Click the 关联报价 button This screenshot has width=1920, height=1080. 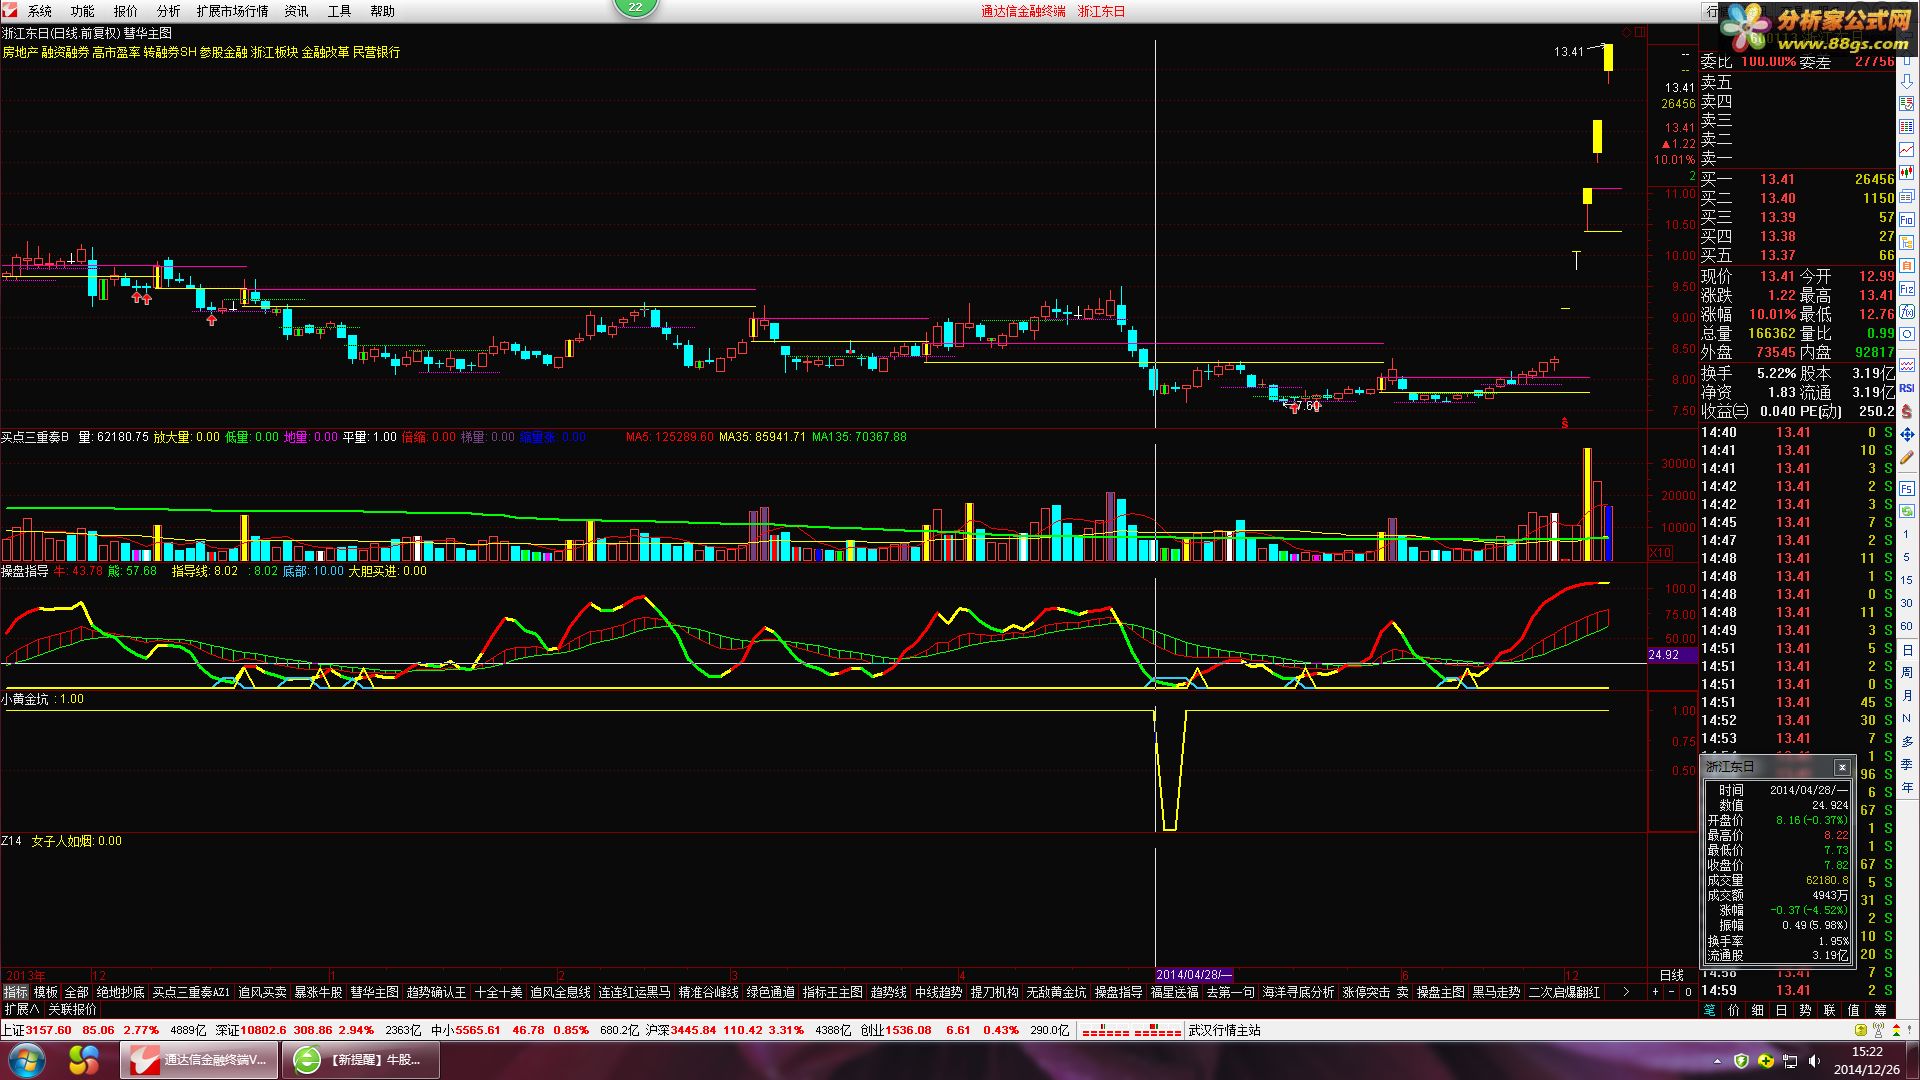(72, 1010)
